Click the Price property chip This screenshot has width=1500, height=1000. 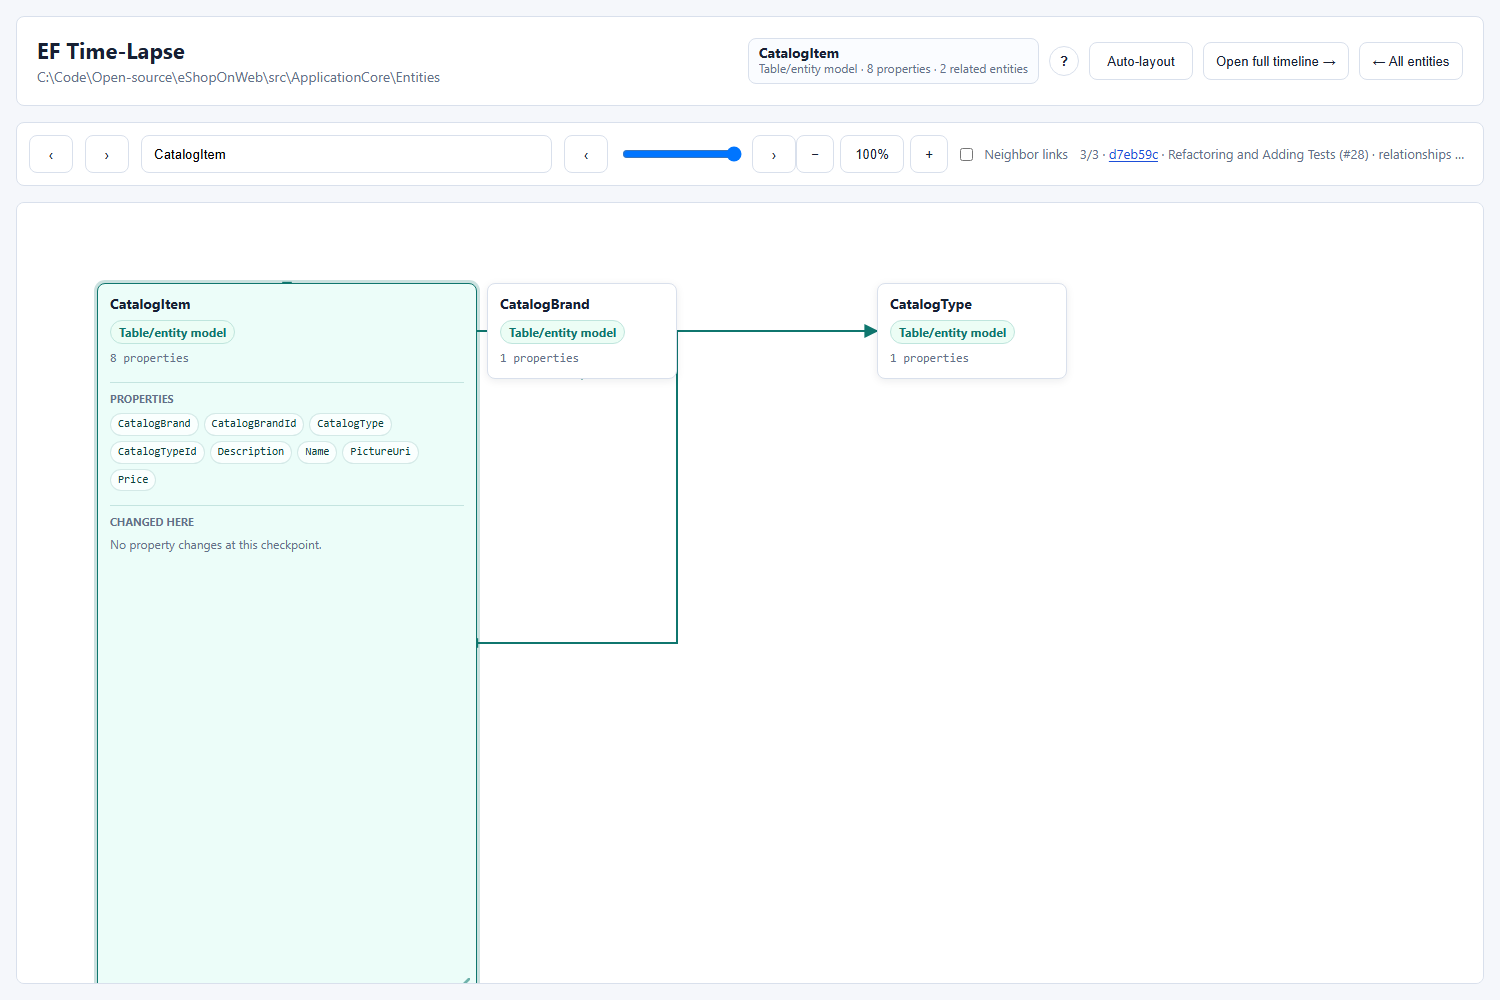click(x=133, y=480)
